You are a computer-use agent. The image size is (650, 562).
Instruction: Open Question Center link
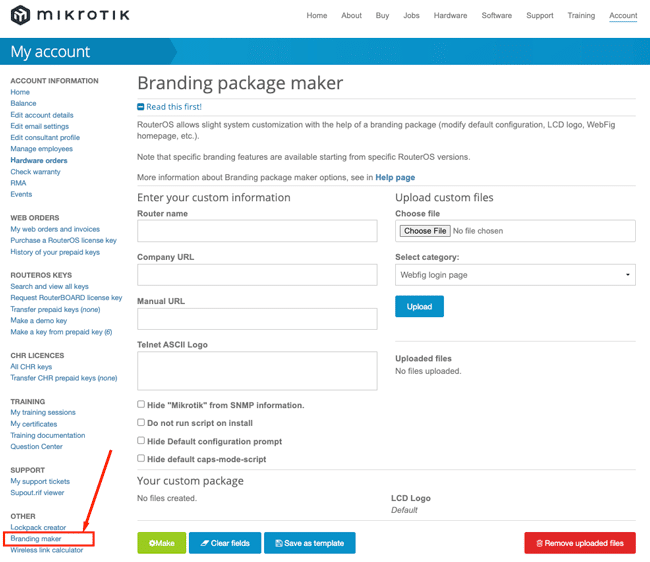[x=36, y=446]
